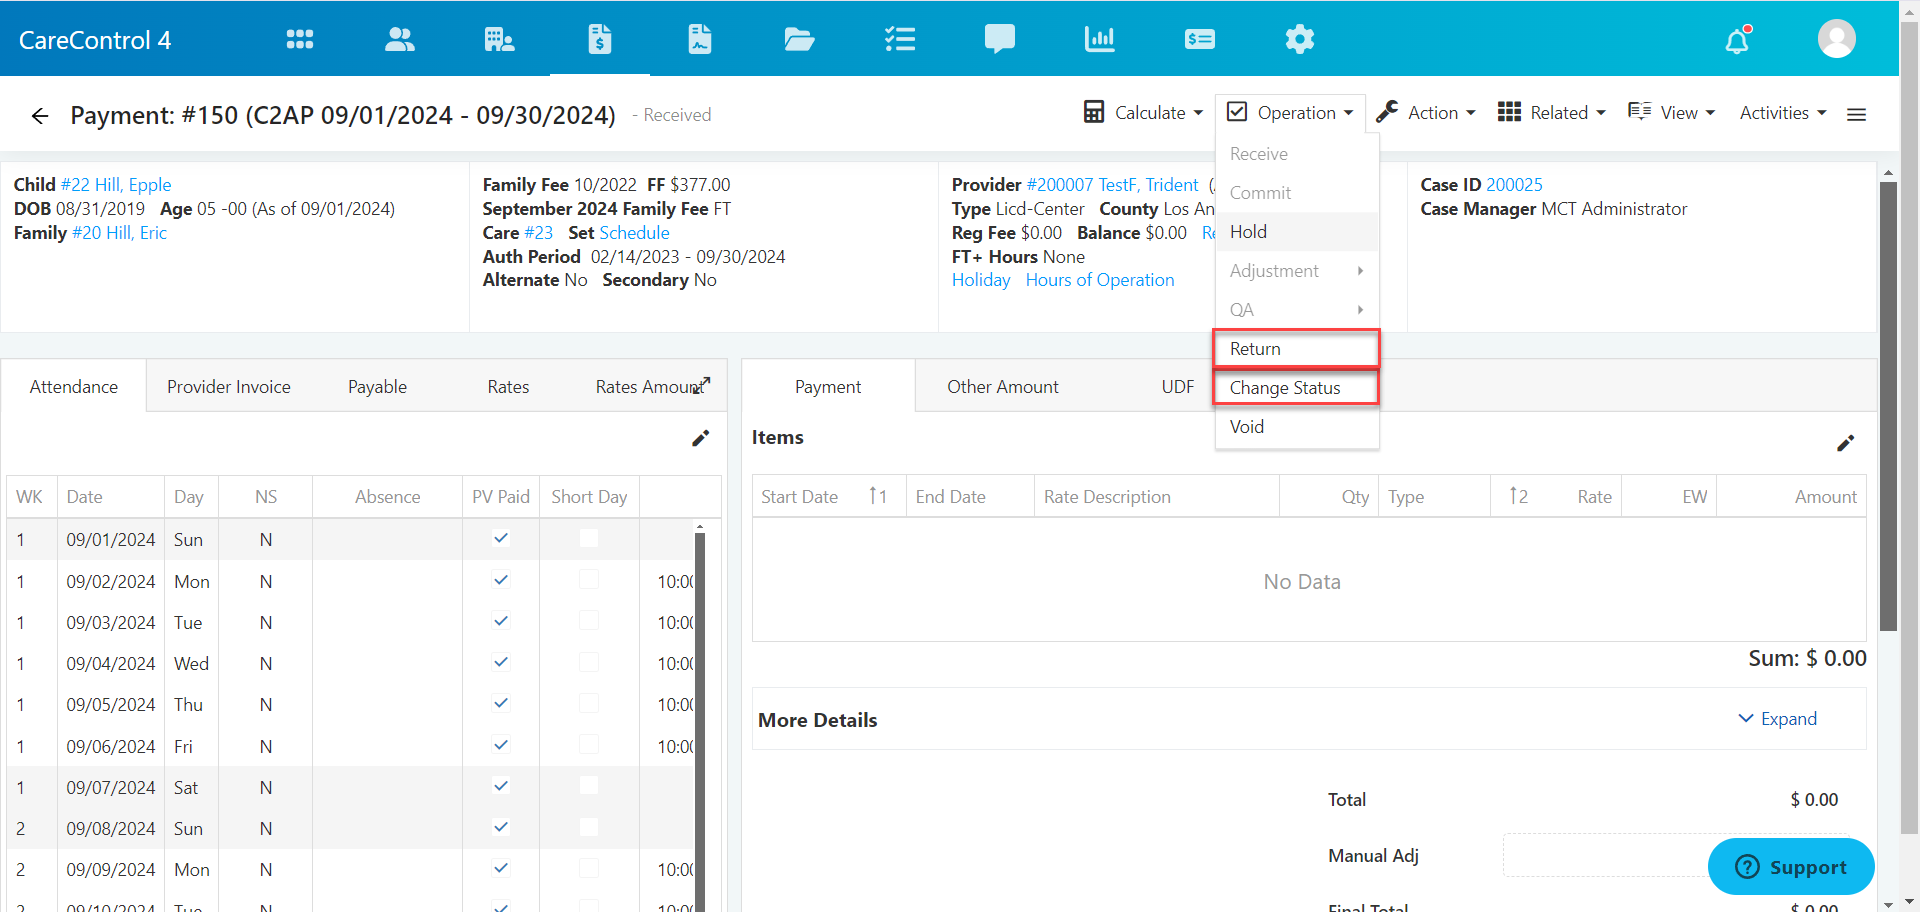1920x912 pixels.
Task: Expand the Adjustment submenu
Action: click(x=1274, y=270)
